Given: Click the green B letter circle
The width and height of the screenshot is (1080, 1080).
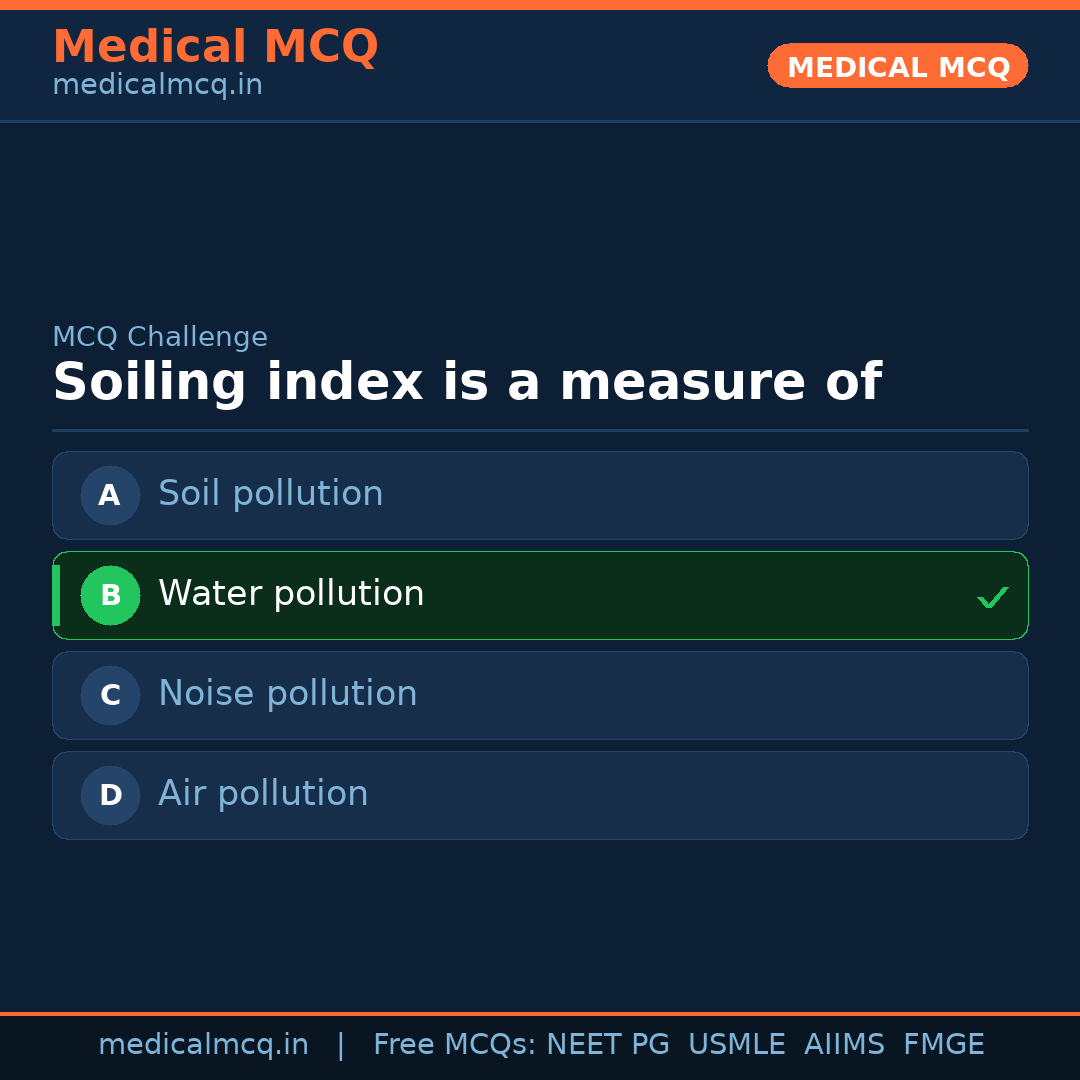Looking at the screenshot, I should [x=110, y=595].
